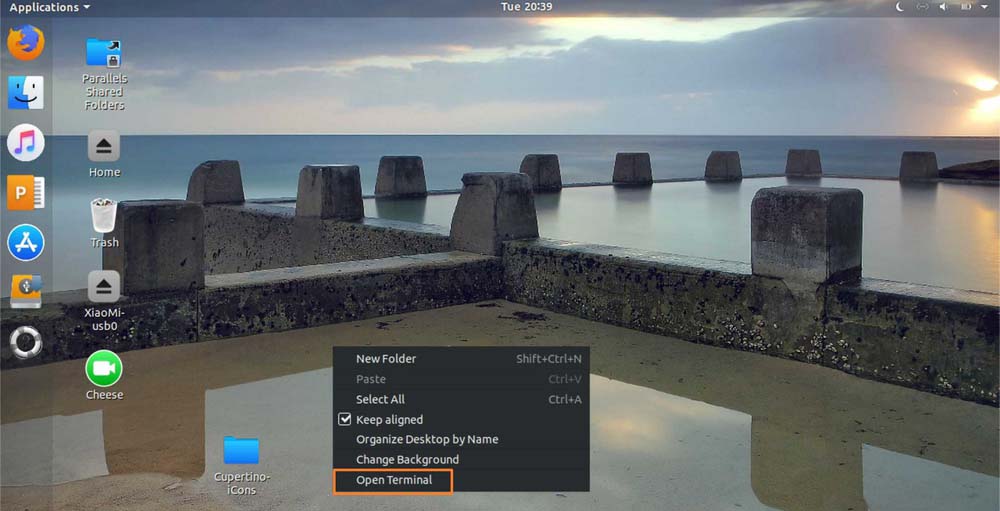Open the system menu arrow in top bar
Image resolution: width=1000 pixels, height=511 pixels.
985,7
